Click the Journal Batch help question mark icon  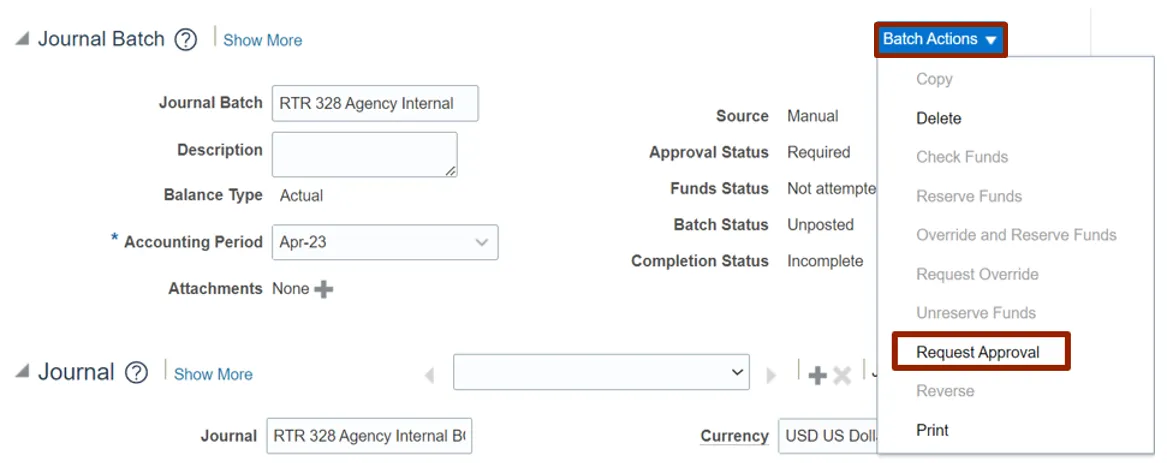[186, 40]
